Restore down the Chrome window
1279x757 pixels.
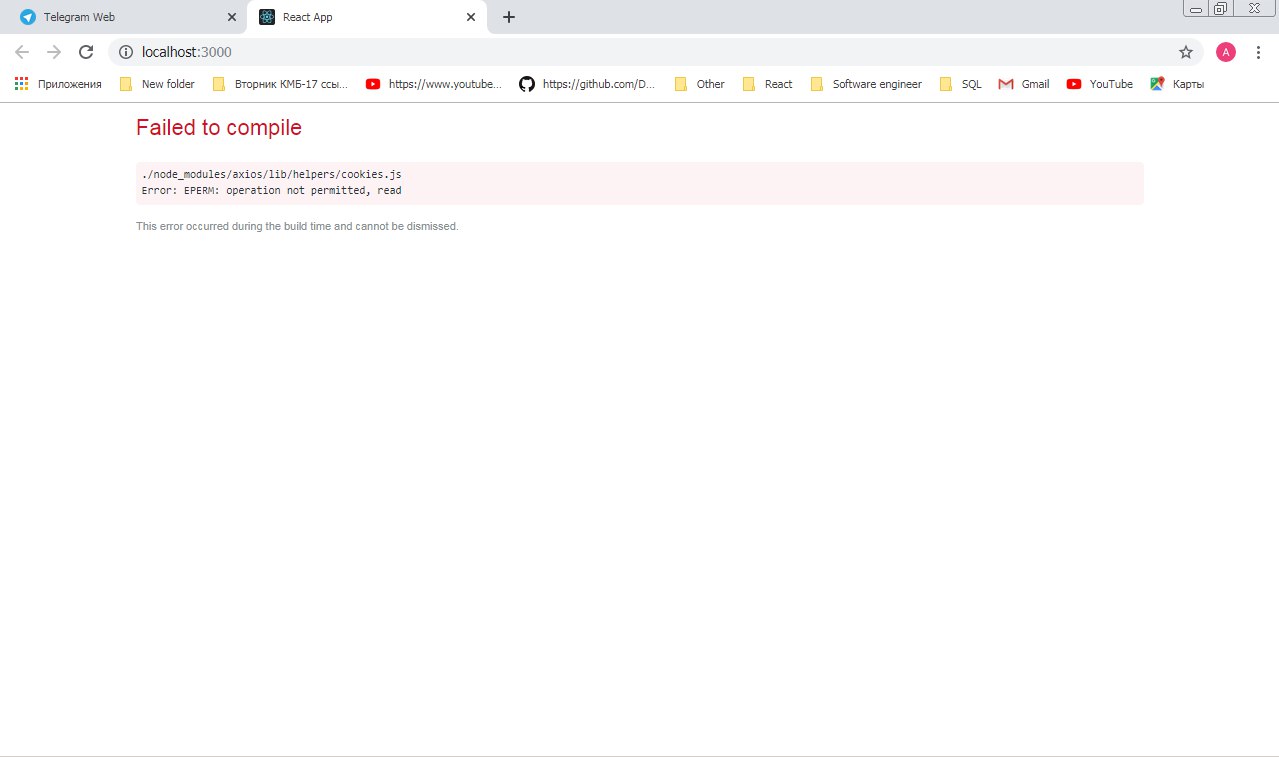tap(1221, 9)
